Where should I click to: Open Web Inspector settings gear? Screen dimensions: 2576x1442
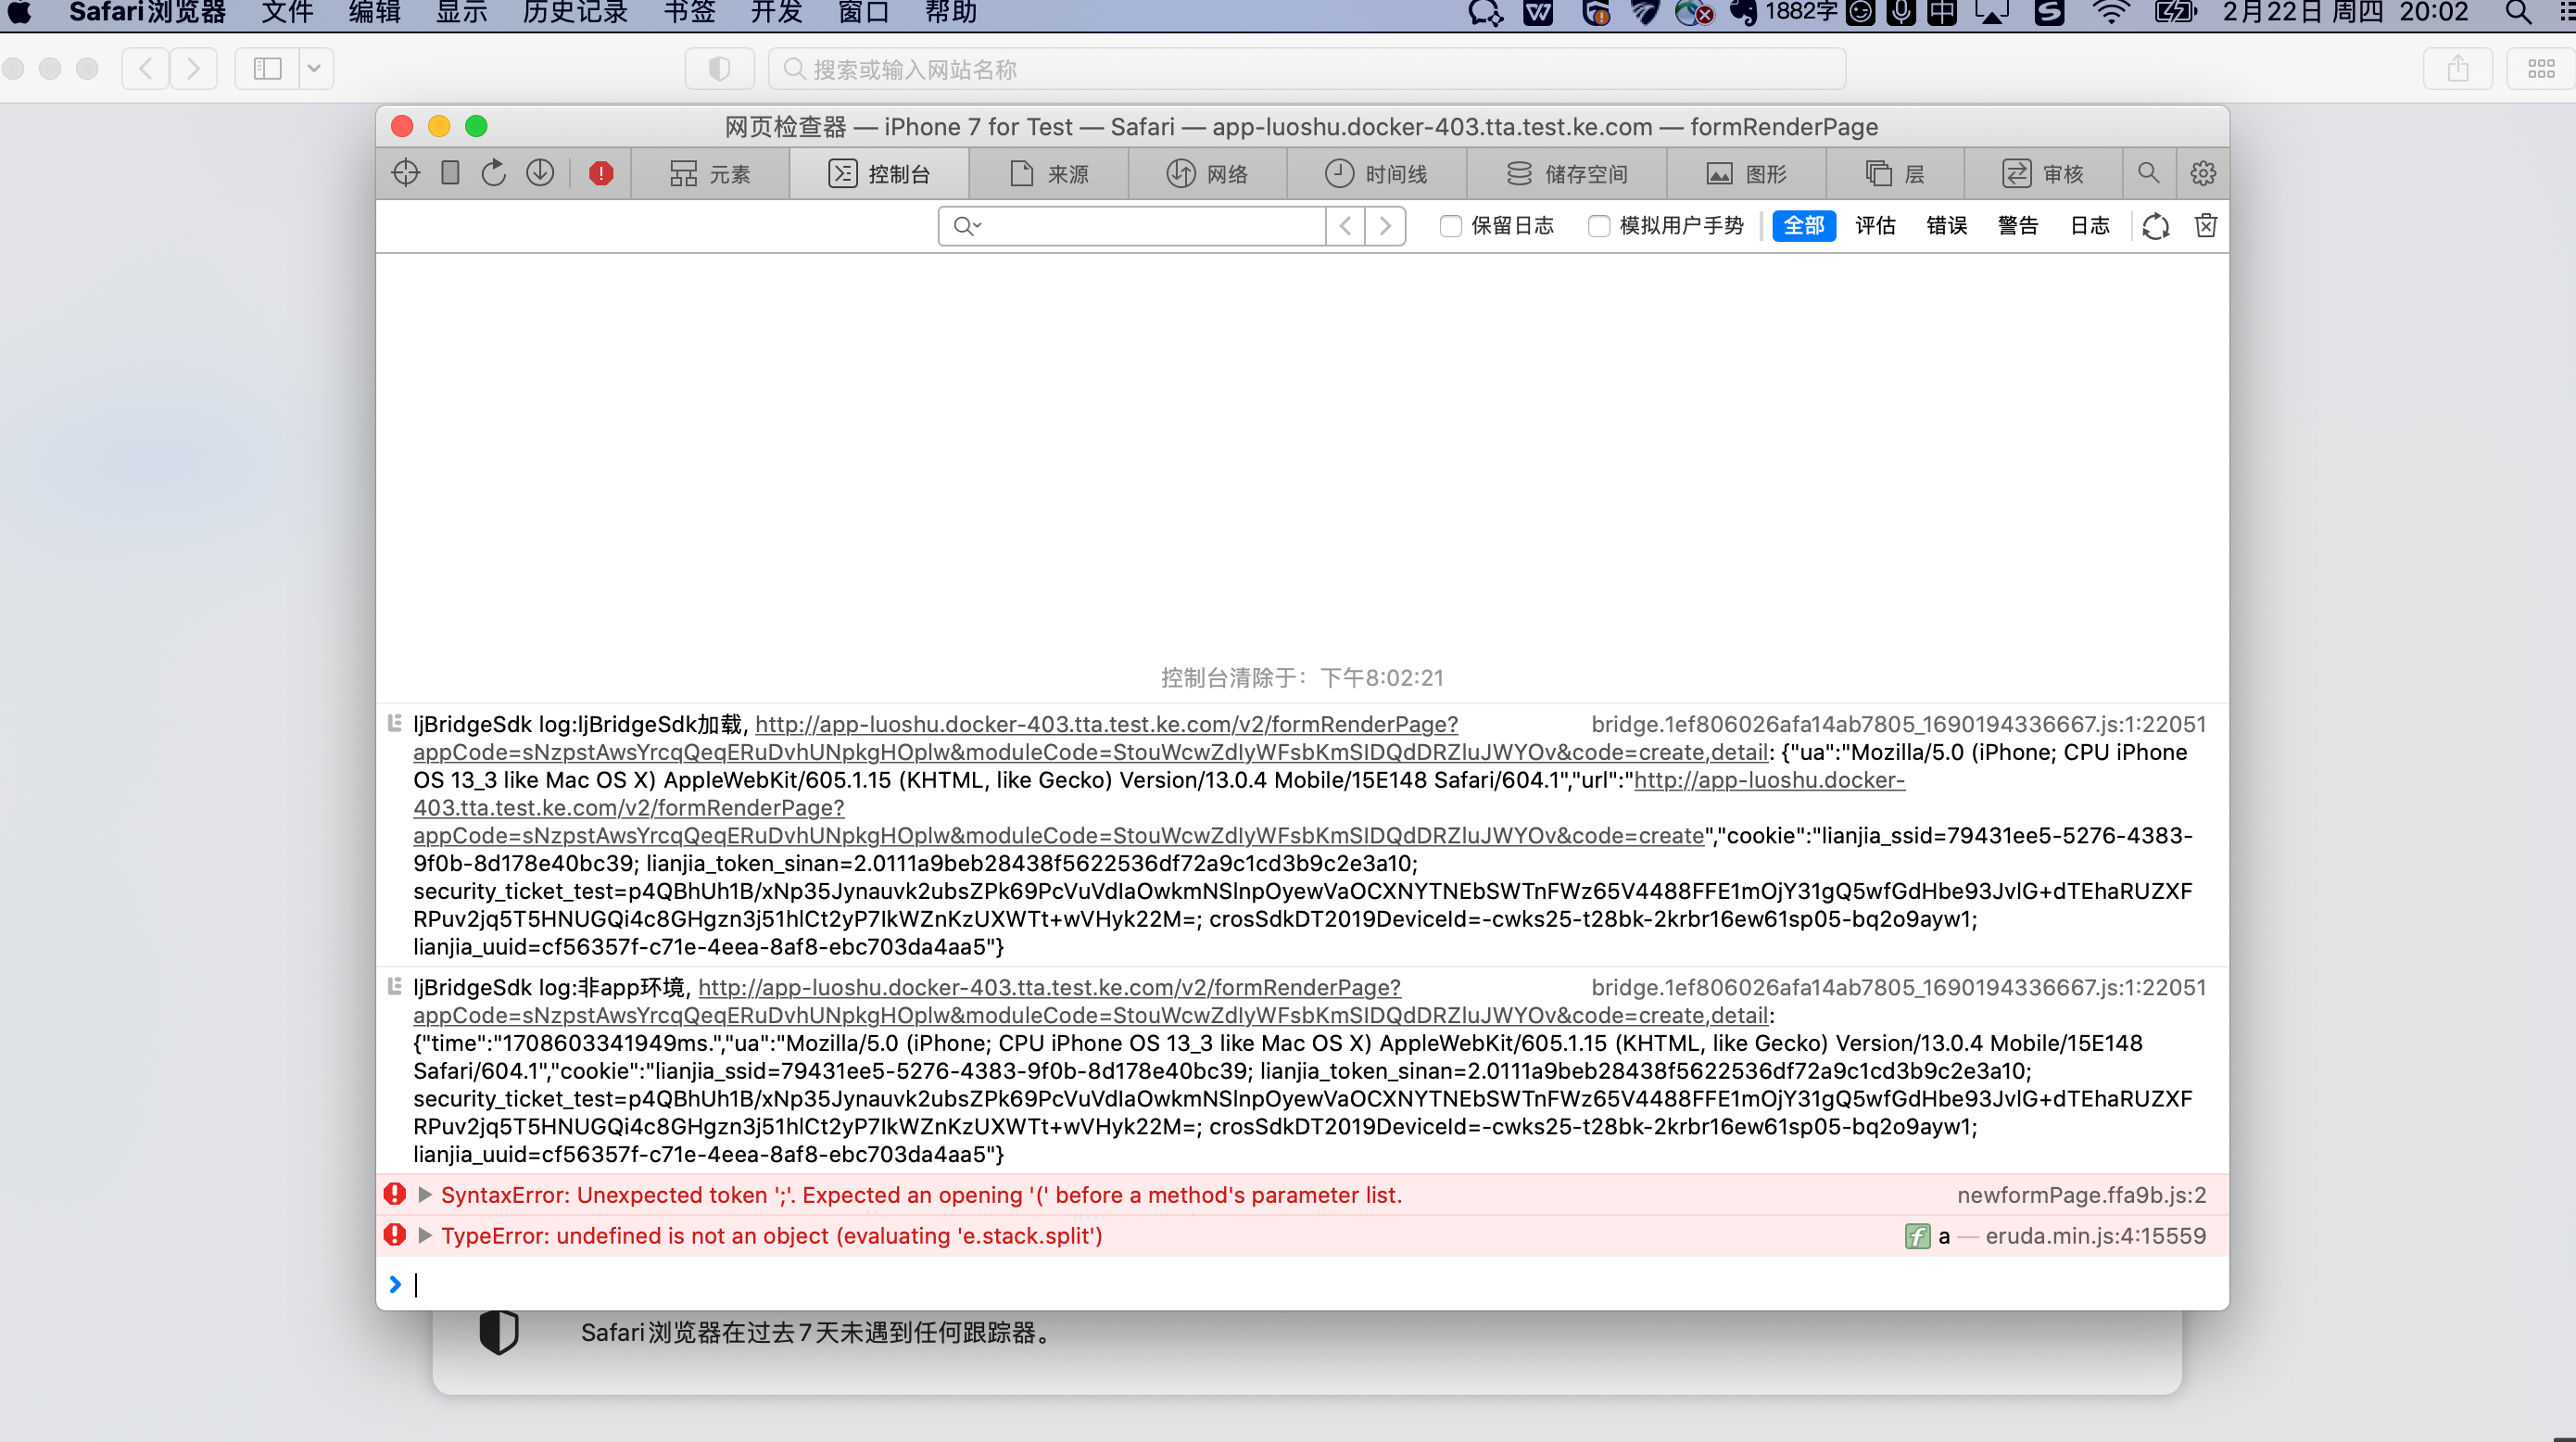tap(2202, 173)
